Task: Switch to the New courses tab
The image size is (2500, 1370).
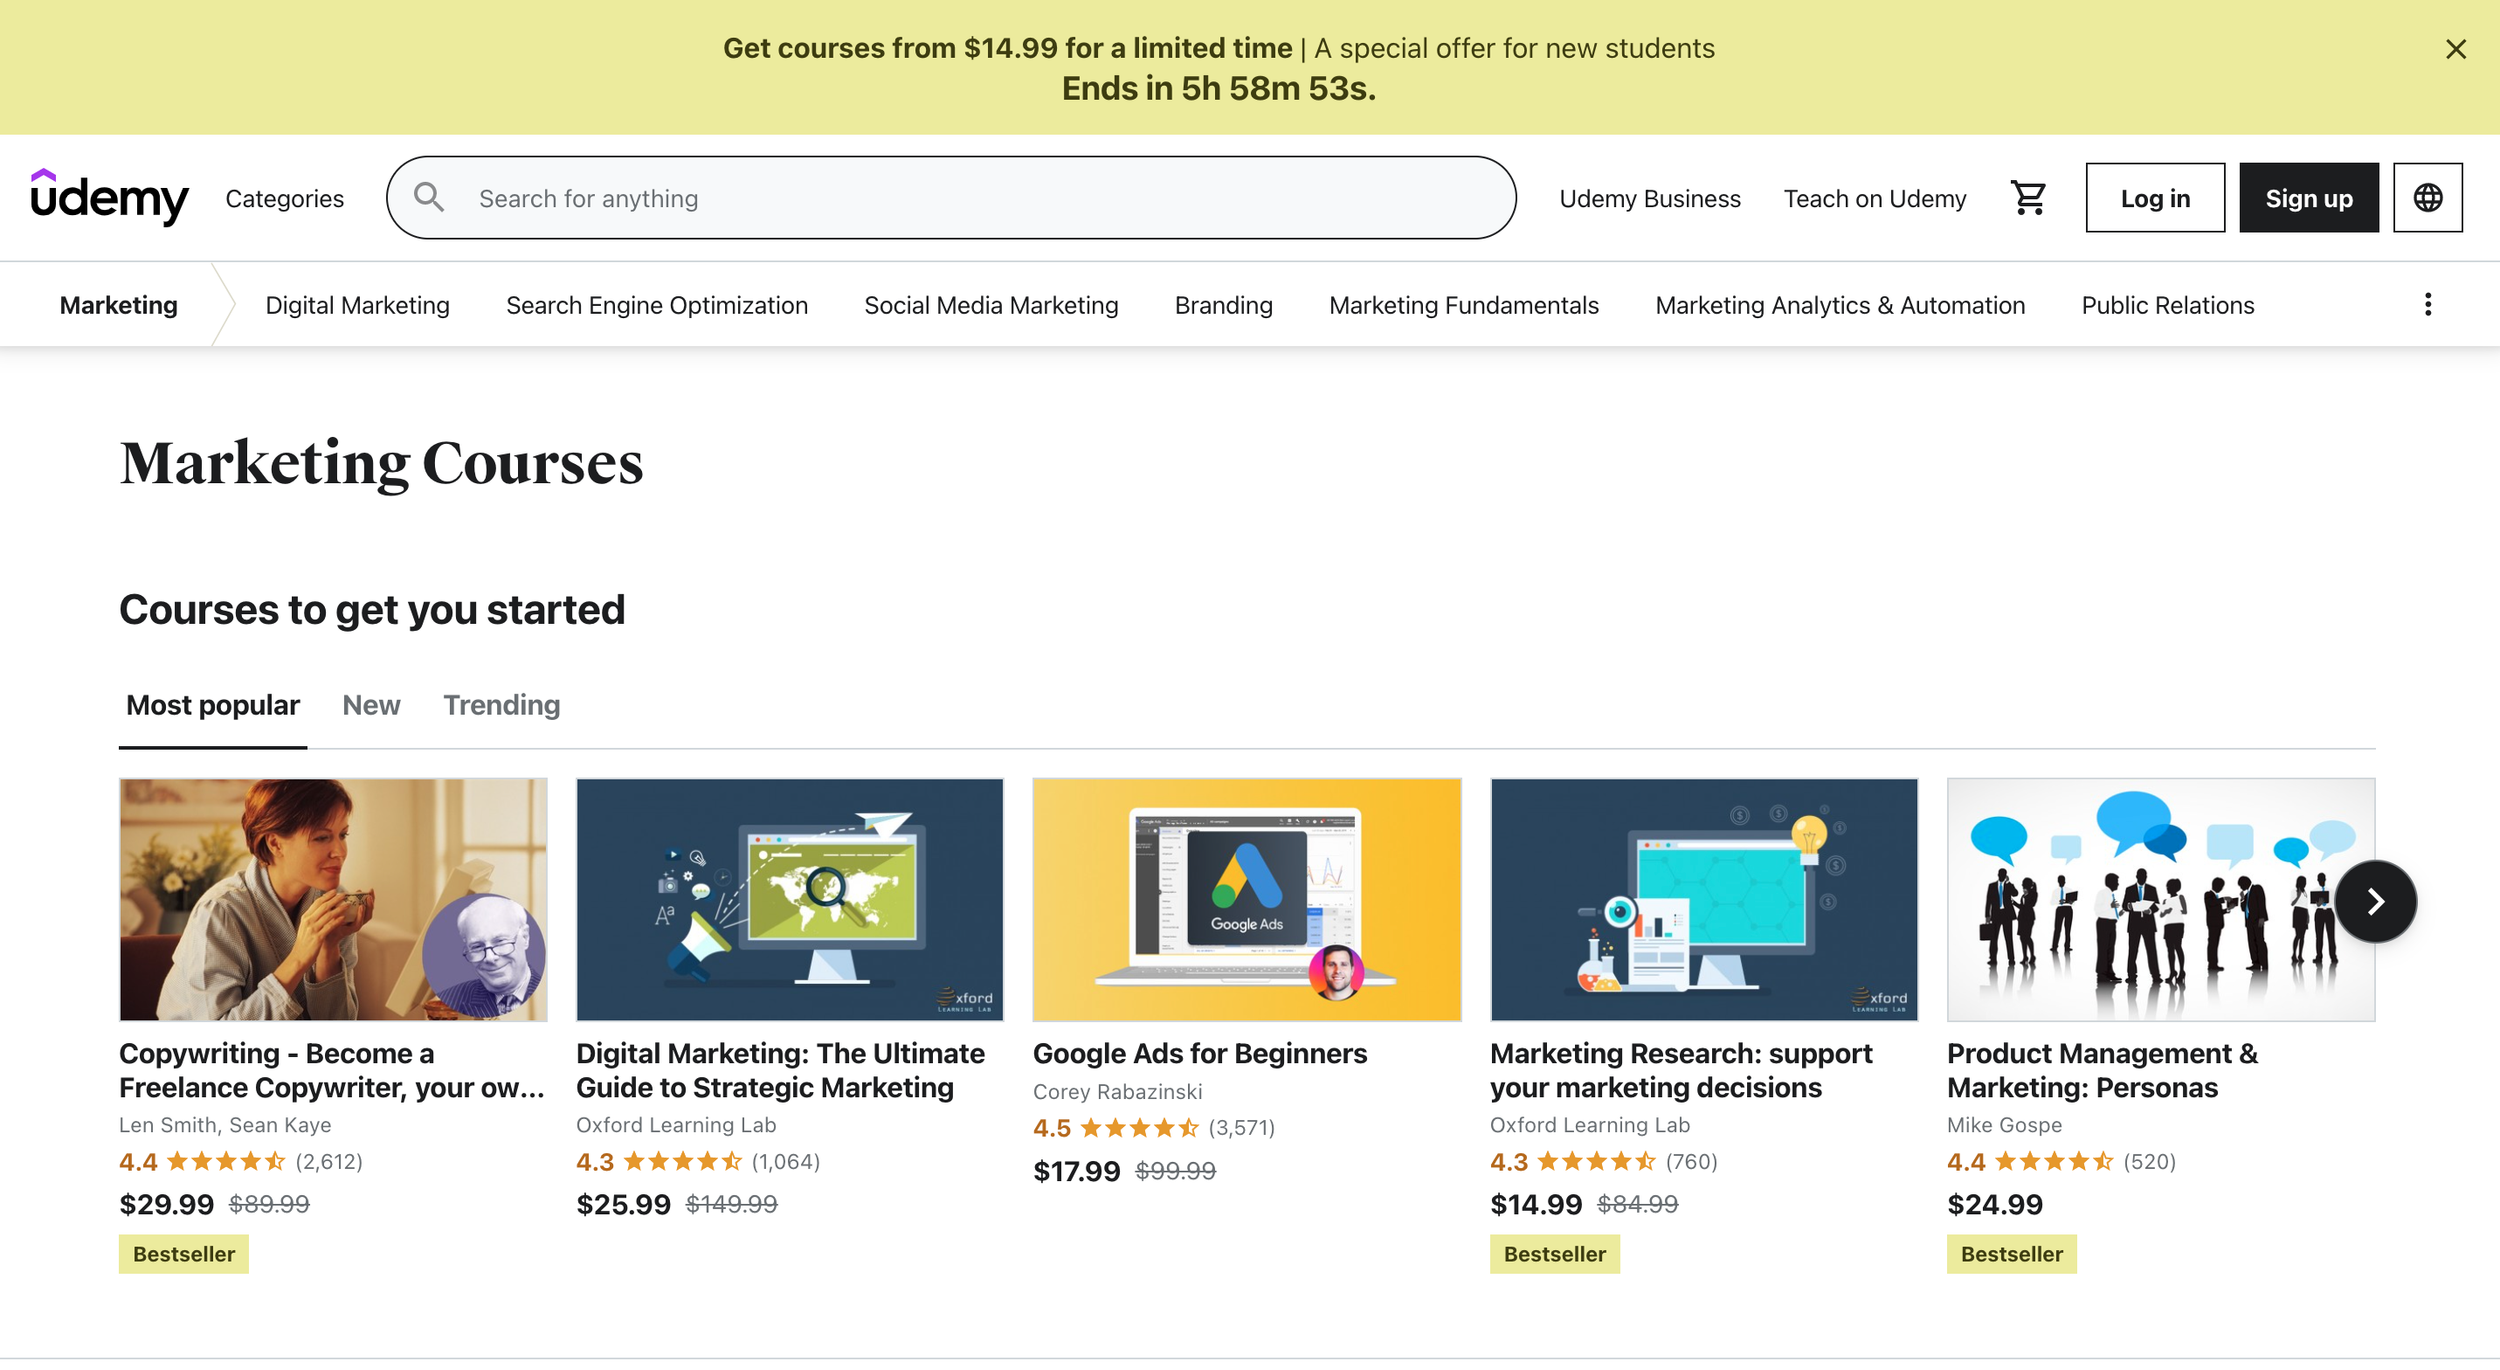Action: click(371, 705)
